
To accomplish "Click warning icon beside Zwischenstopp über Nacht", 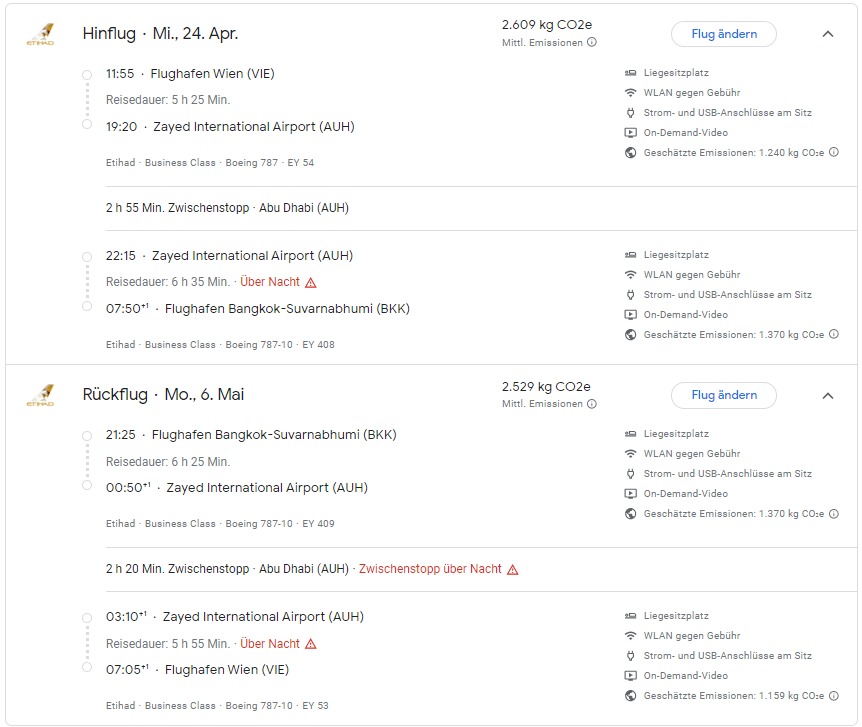I will coord(513,569).
